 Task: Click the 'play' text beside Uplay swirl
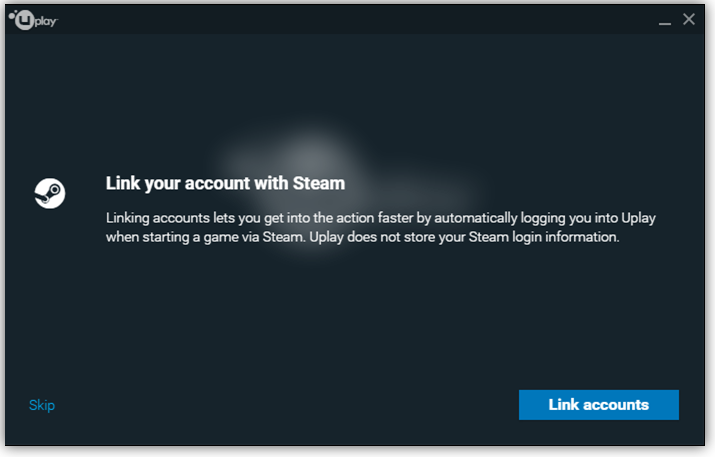pos(46,21)
